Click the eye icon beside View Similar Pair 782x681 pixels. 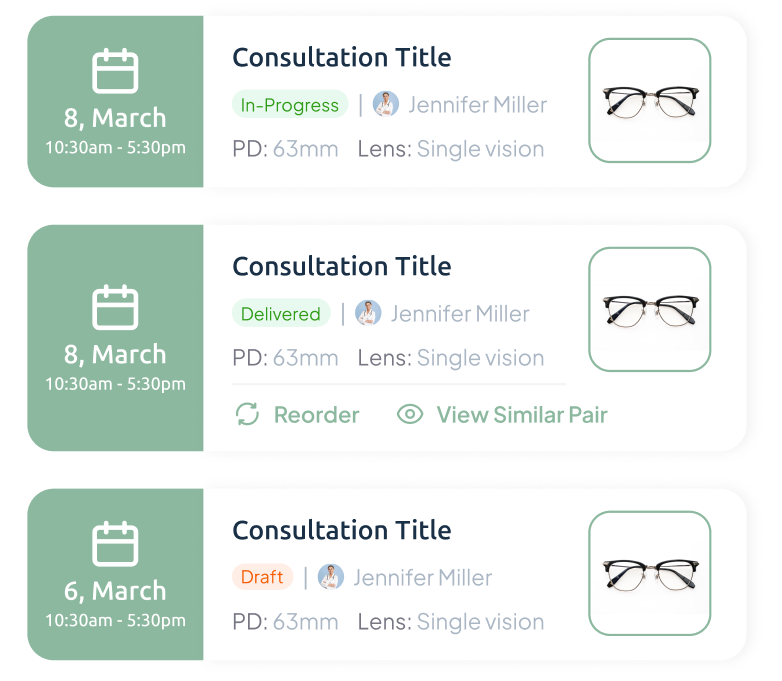point(410,414)
